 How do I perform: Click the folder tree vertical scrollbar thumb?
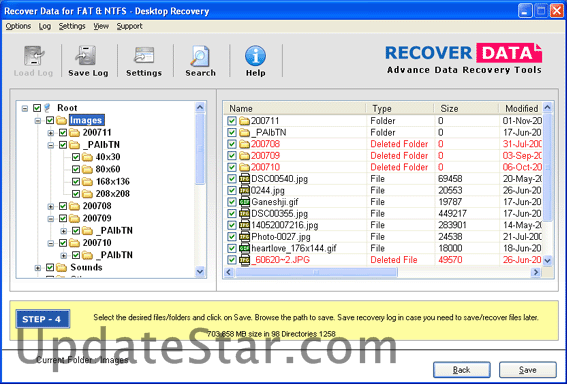pyautogui.click(x=200, y=149)
